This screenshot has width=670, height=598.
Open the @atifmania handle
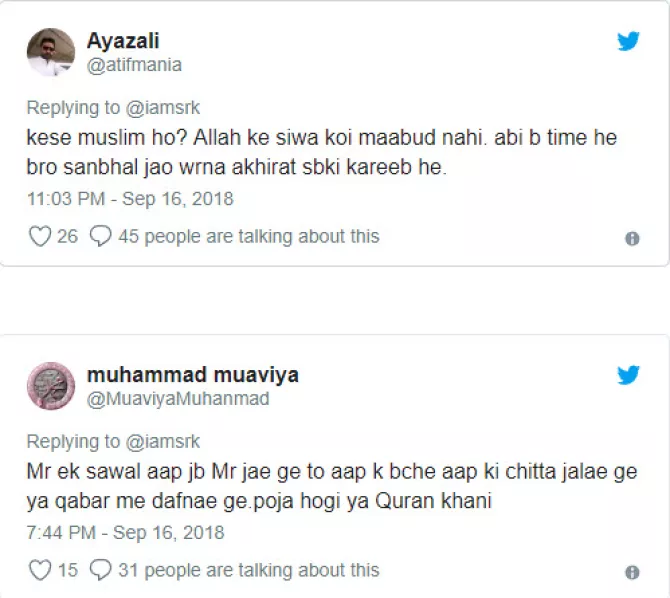tap(134, 65)
